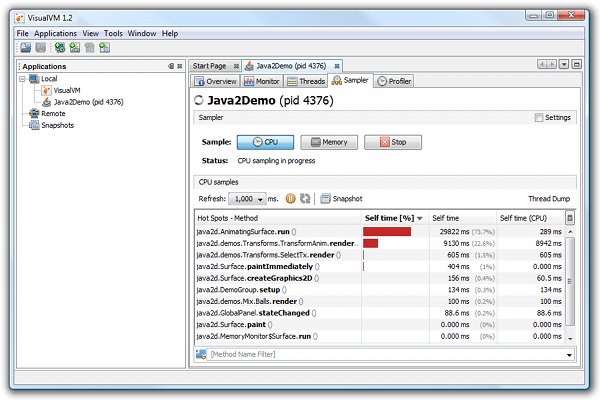Sort by Hot Spots - Method column
This screenshot has height=400, width=600.
tap(278, 218)
